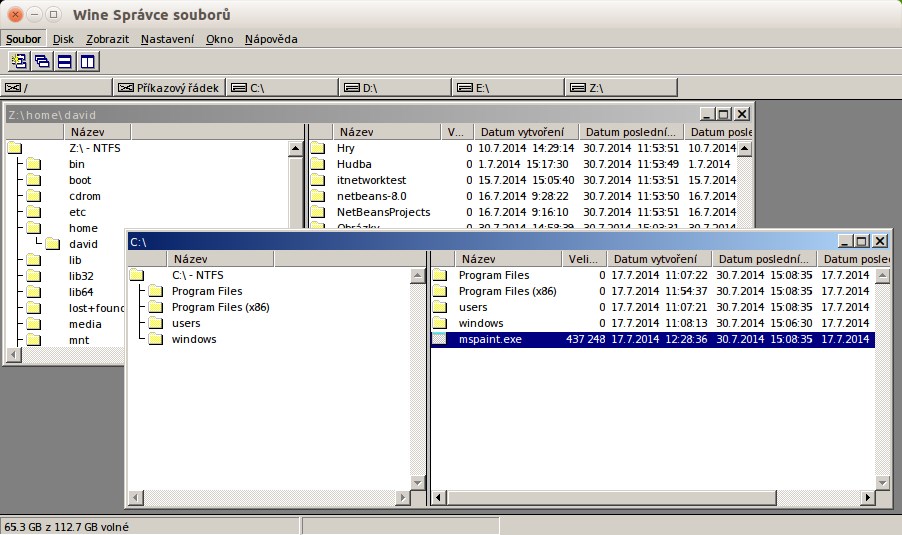902x535 pixels.
Task: Click the Tile Vertically toolbar icon
Action: coord(88,62)
